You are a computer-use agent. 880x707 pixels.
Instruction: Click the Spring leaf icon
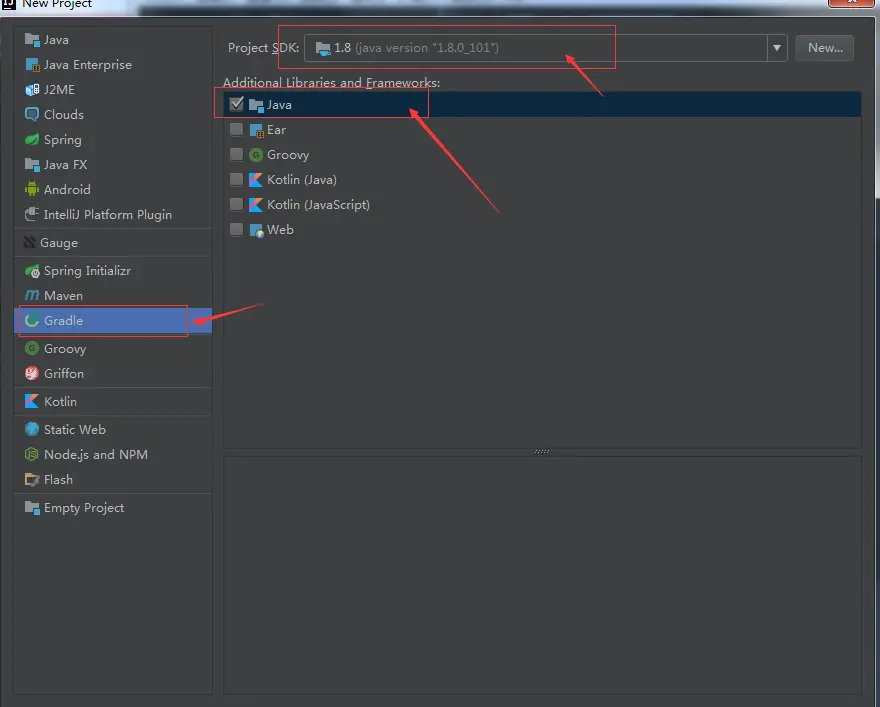32,140
